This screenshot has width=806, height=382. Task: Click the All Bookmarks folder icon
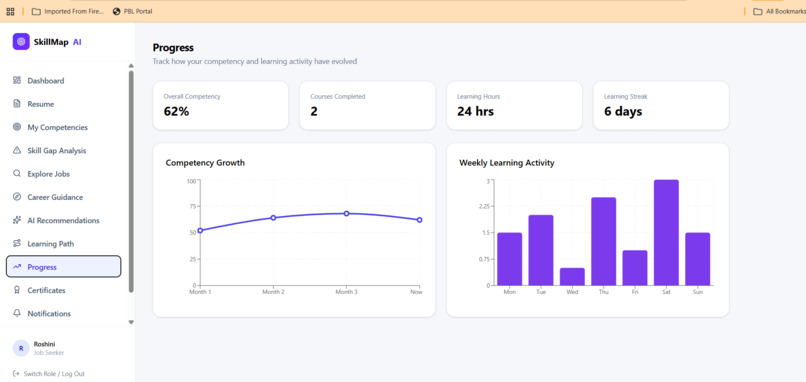point(758,11)
